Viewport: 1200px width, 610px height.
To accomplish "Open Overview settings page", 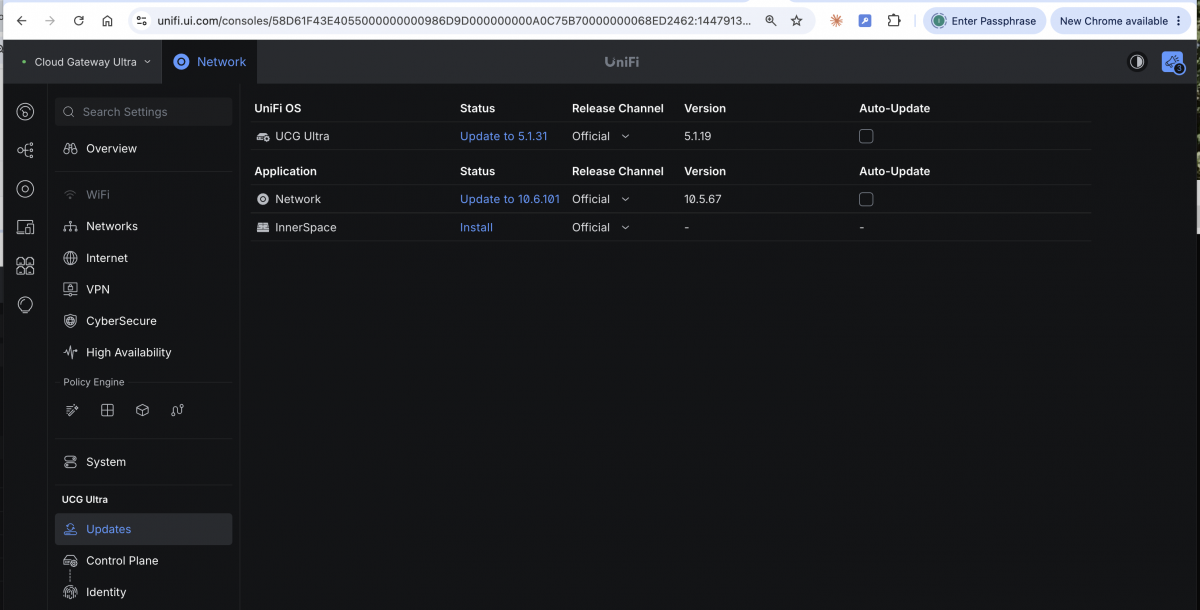I will (143, 149).
